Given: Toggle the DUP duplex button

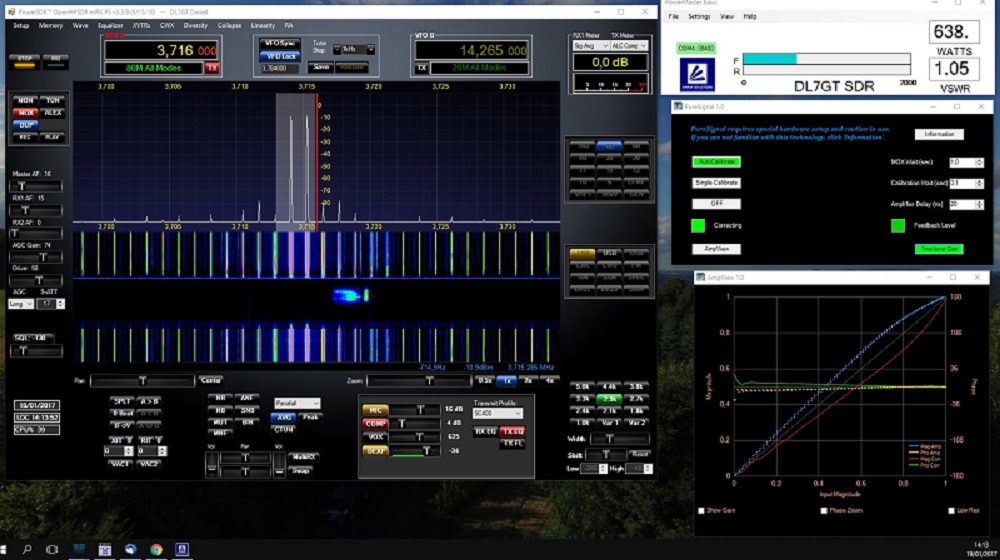Looking at the screenshot, I should (x=26, y=125).
